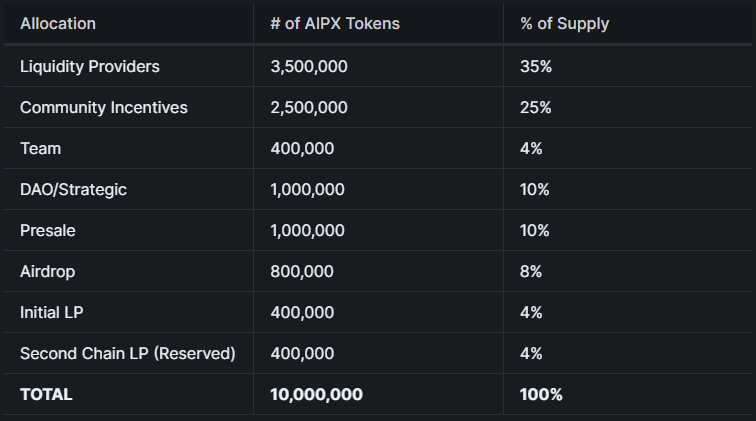Select the bold TOTAL label
This screenshot has width=756, height=421.
click(46, 394)
